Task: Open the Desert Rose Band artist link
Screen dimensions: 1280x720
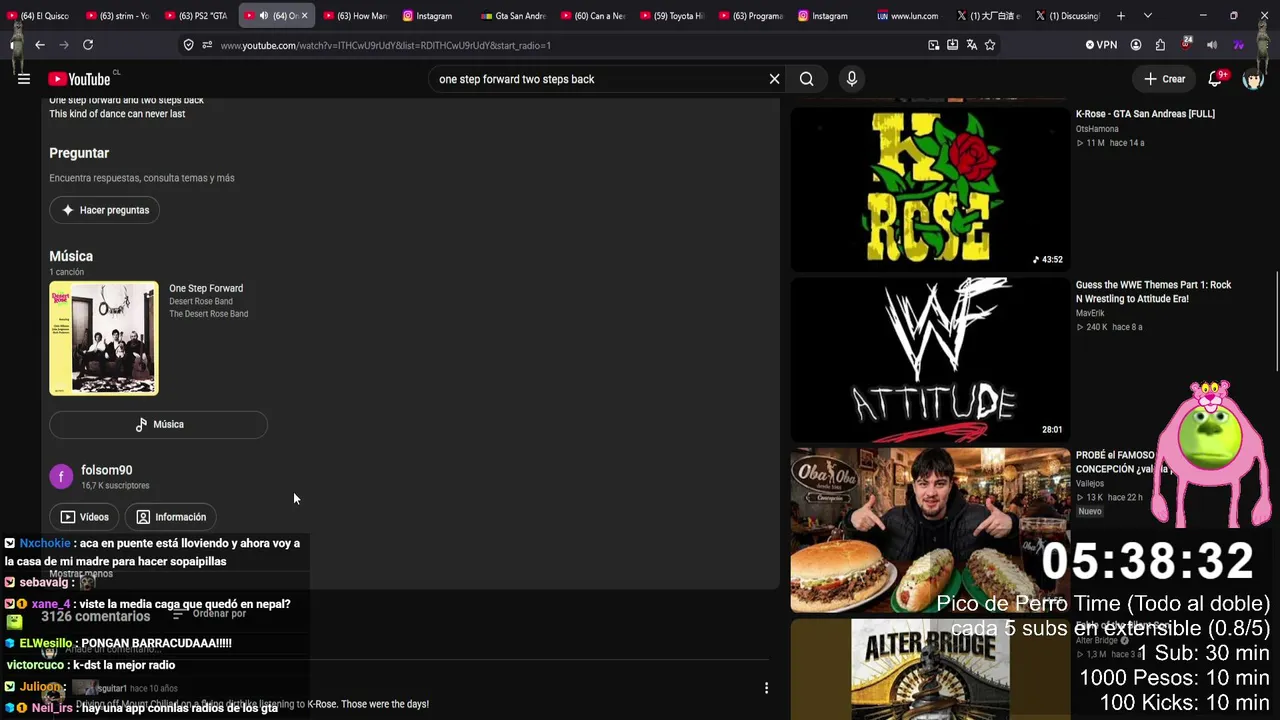Action: (201, 301)
